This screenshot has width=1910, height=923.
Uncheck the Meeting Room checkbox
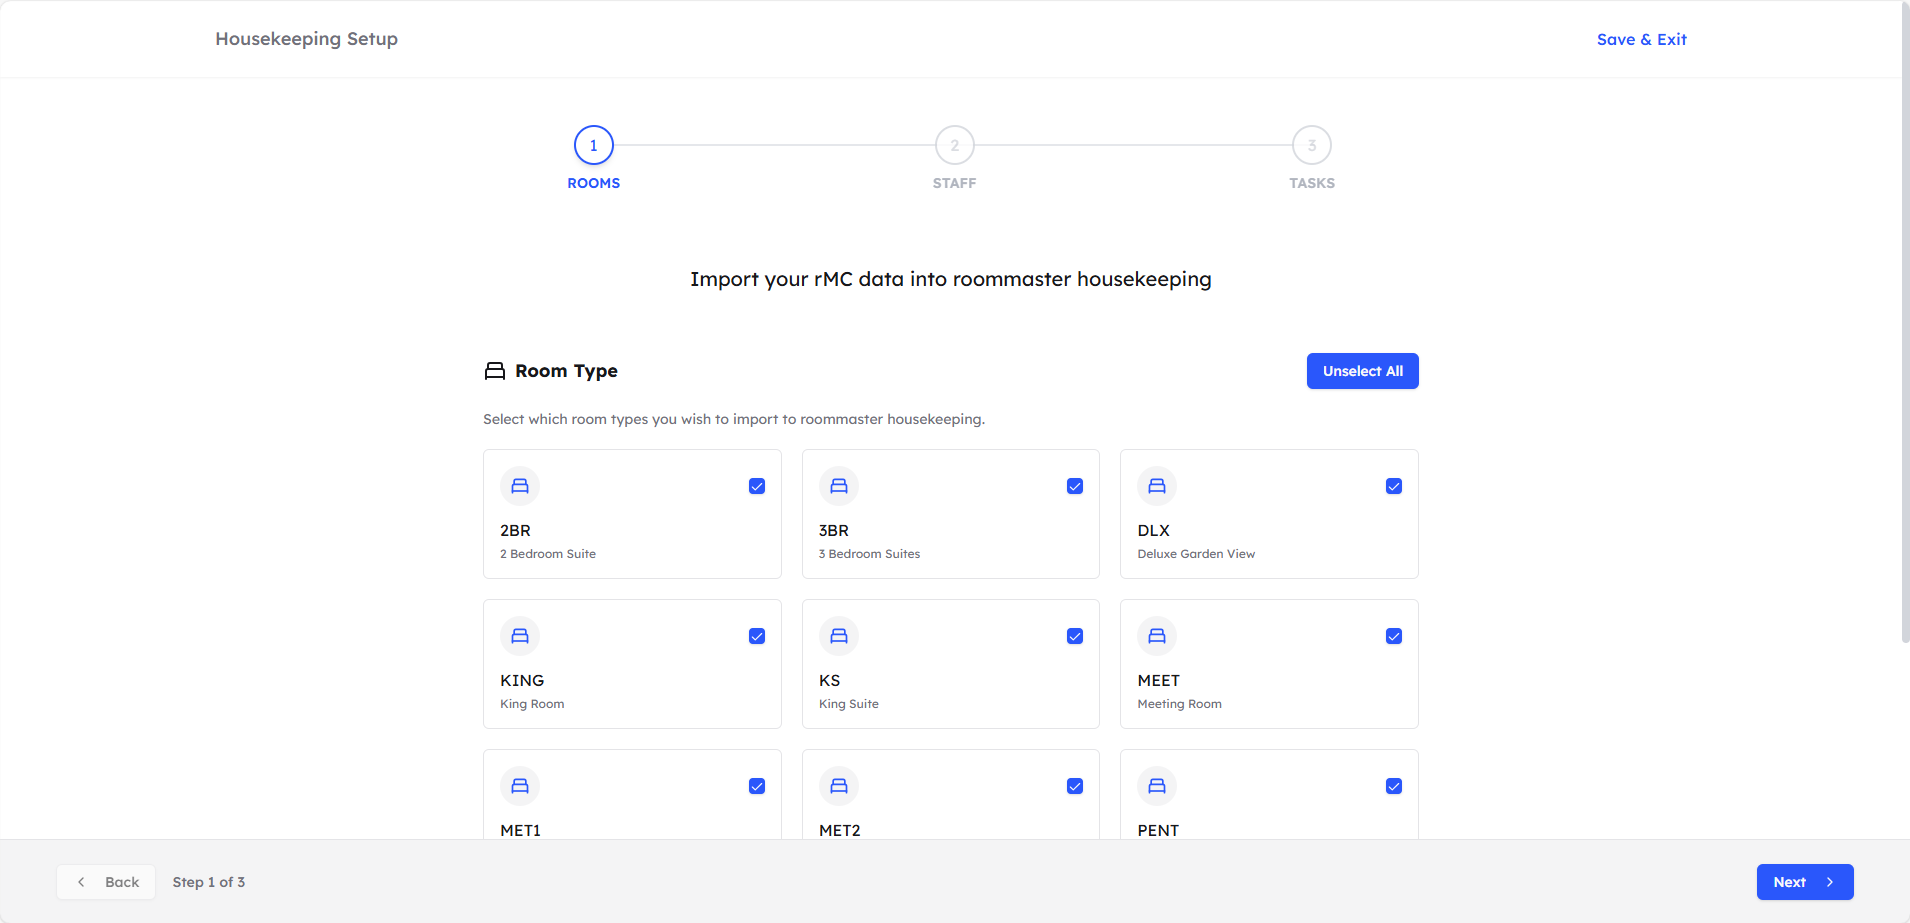pos(1394,636)
